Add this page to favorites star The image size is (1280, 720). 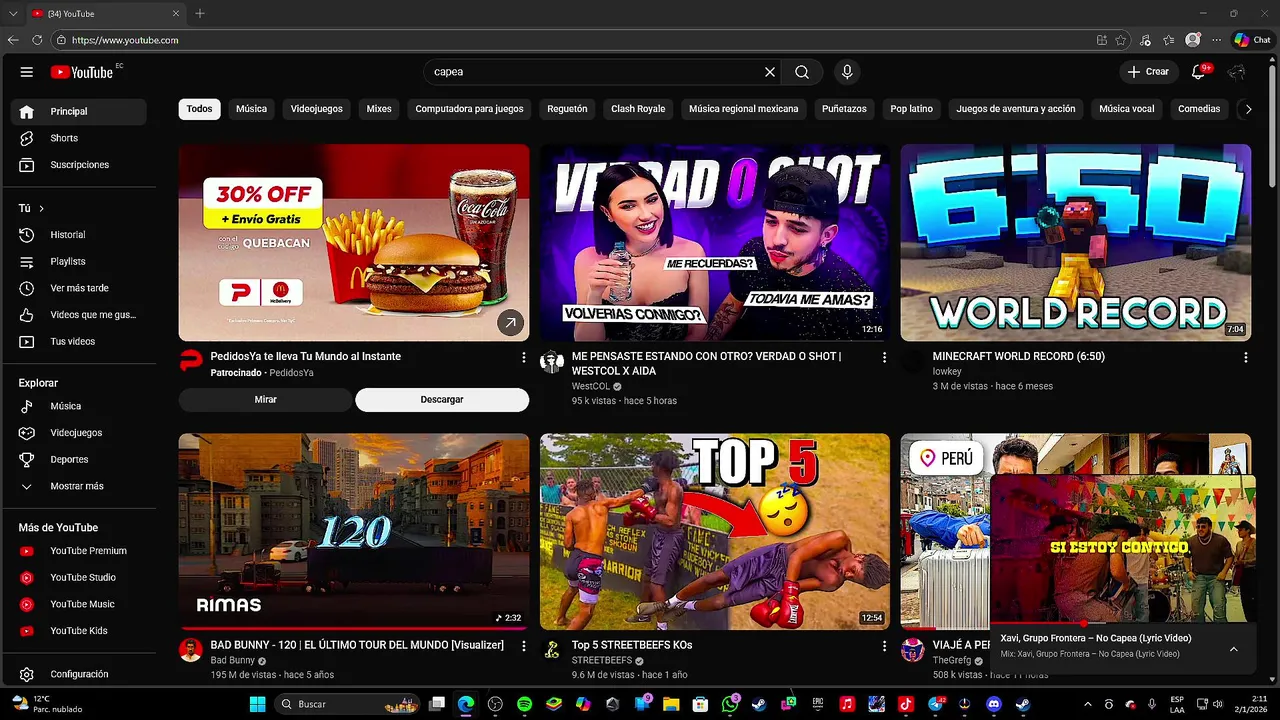point(1121,40)
